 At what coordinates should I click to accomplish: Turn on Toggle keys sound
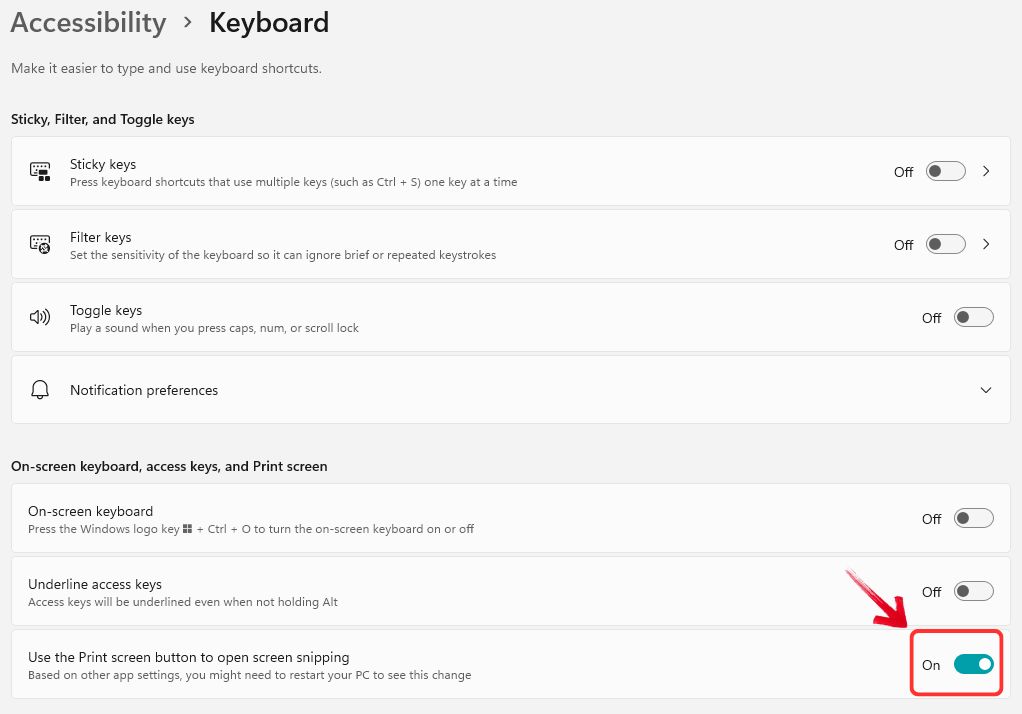click(972, 317)
